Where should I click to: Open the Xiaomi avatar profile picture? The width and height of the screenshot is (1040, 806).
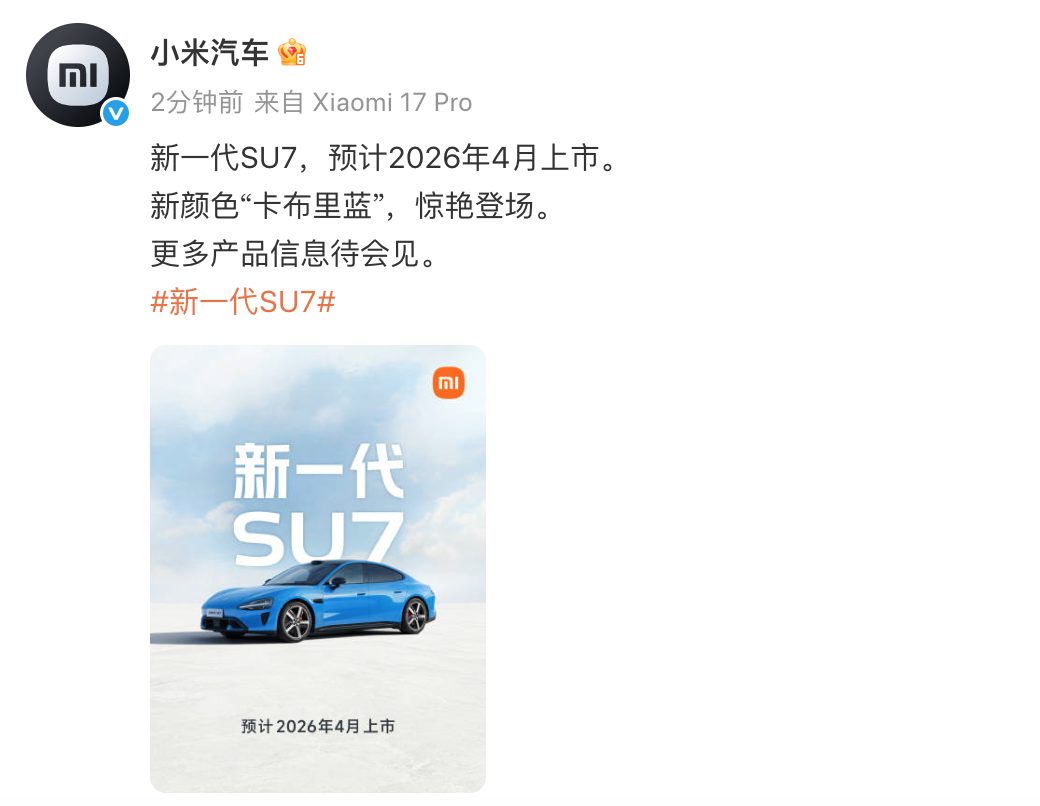[x=78, y=74]
